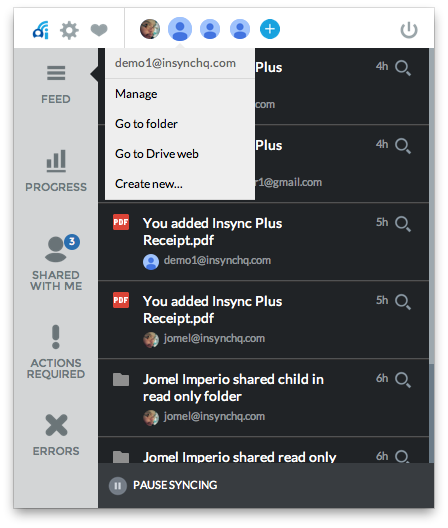Open settings via the gear icon
The image size is (448, 528).
69,30
